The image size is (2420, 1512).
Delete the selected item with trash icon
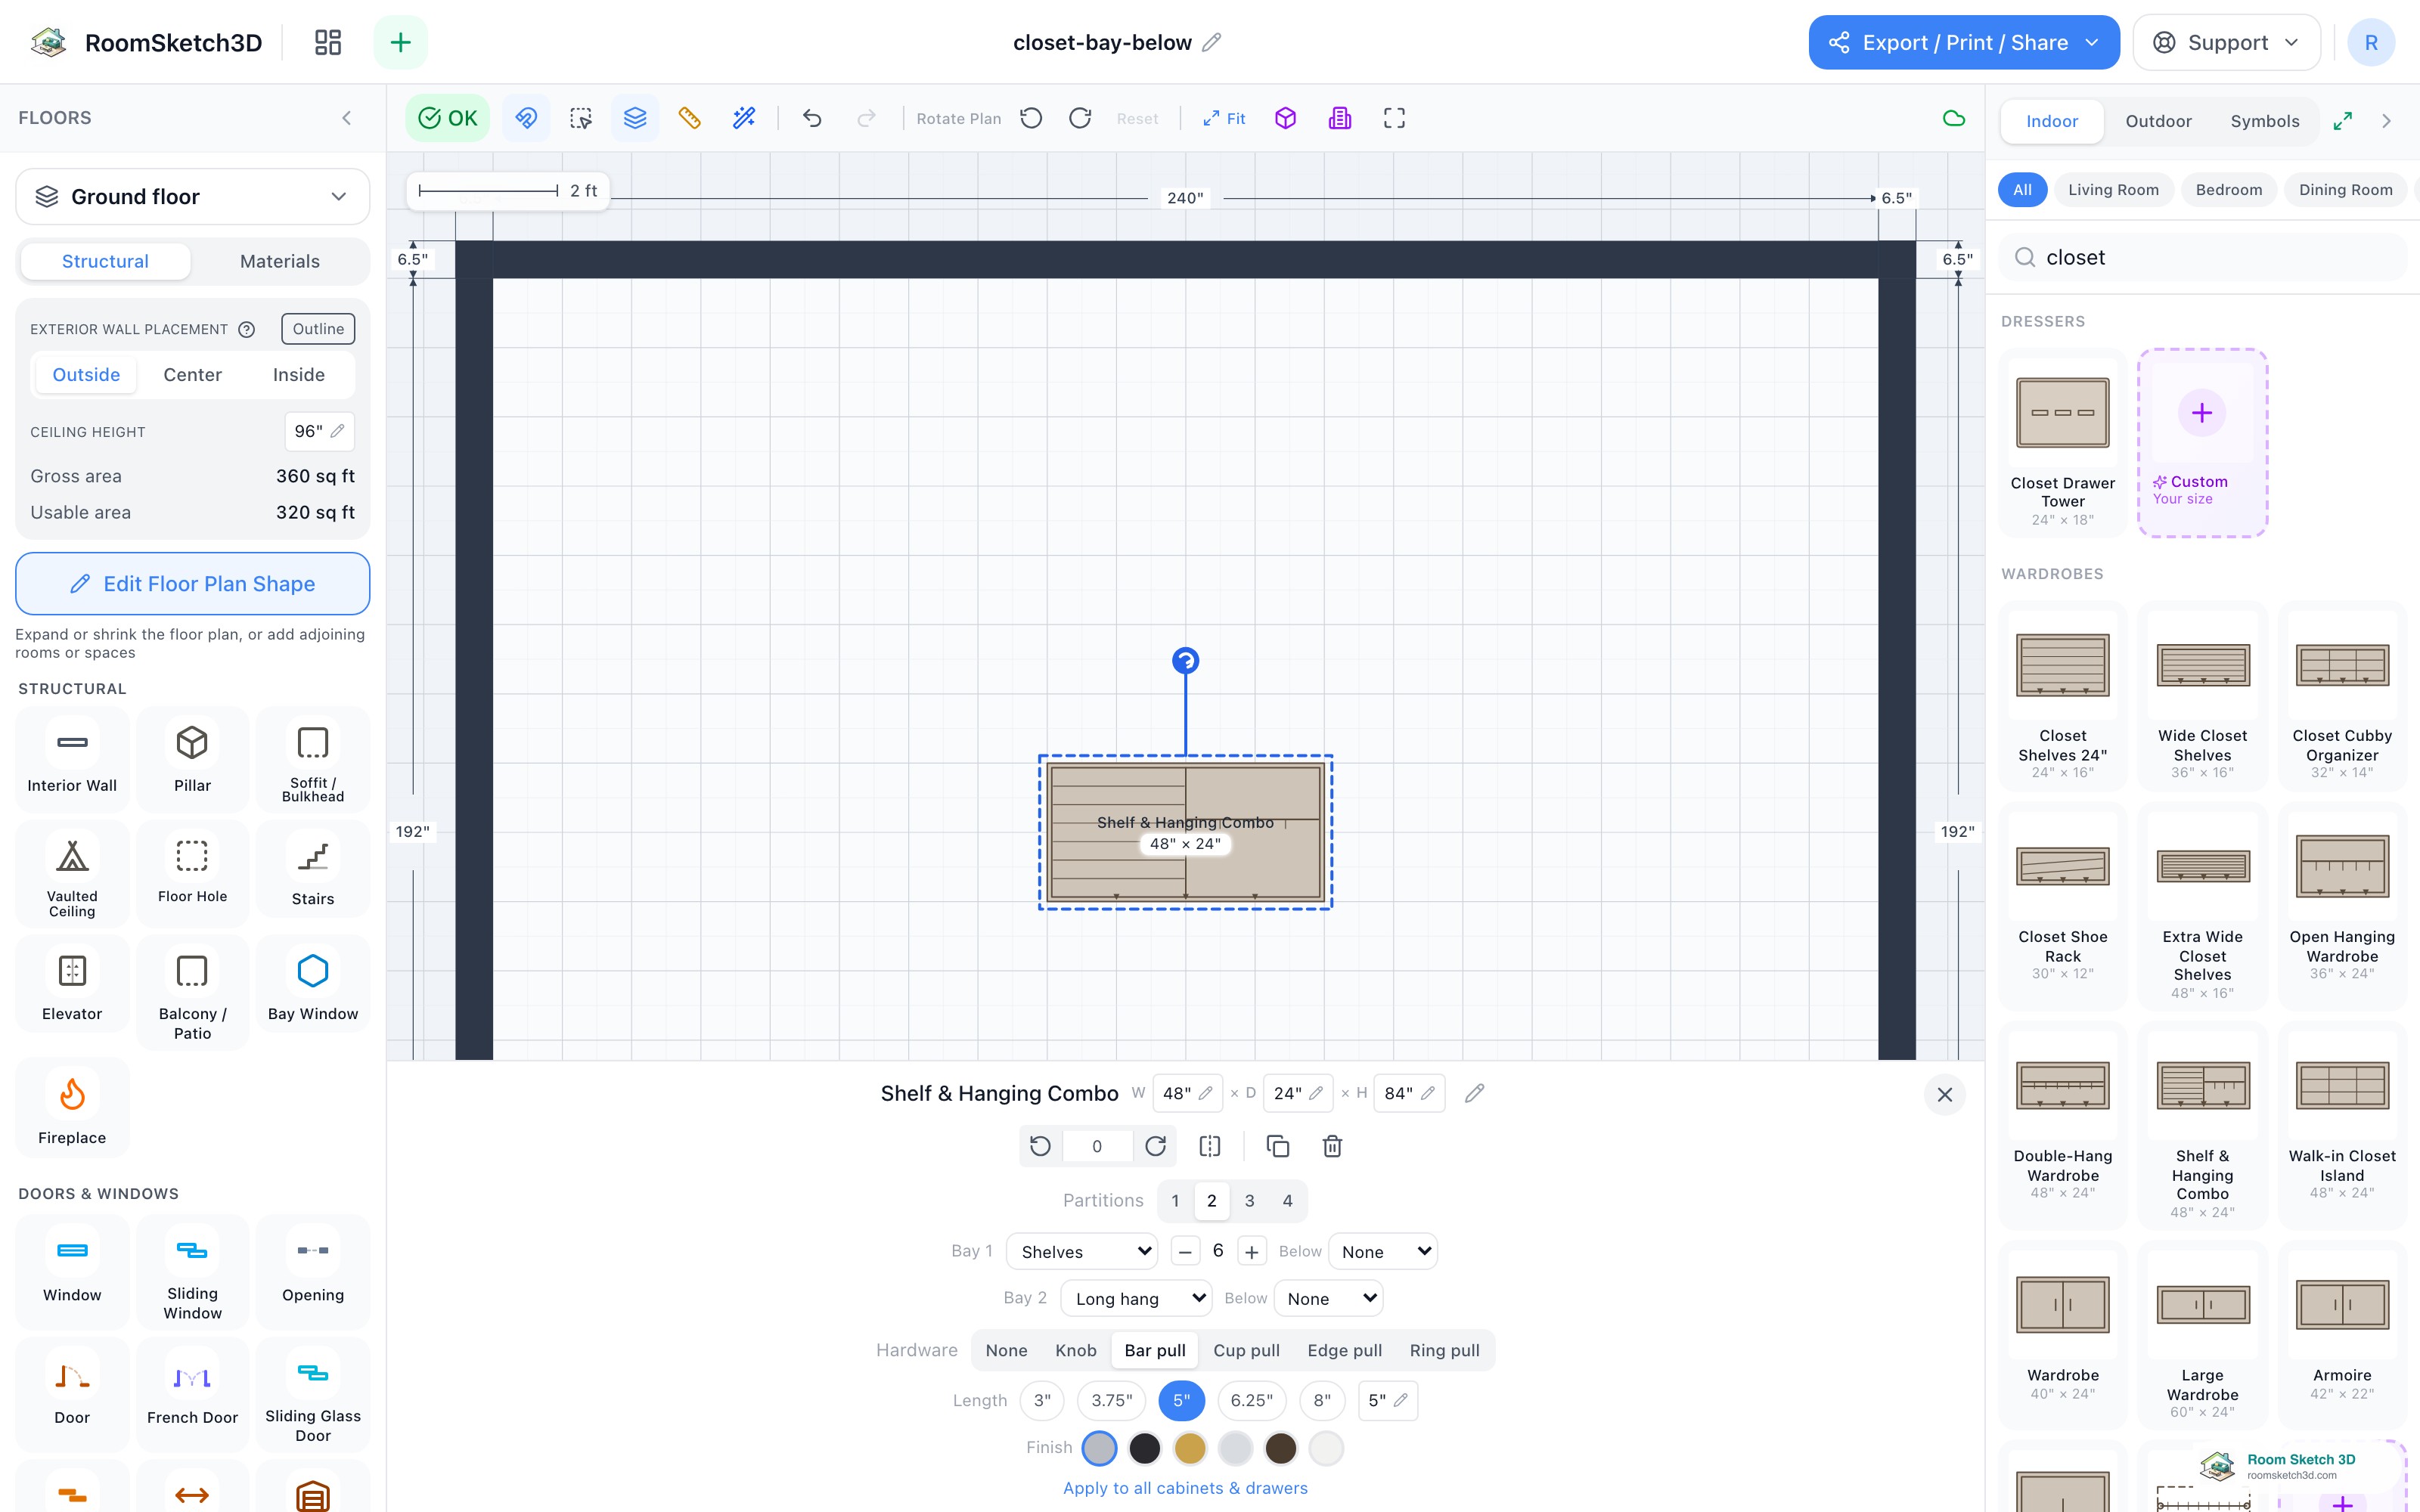point(1332,1146)
